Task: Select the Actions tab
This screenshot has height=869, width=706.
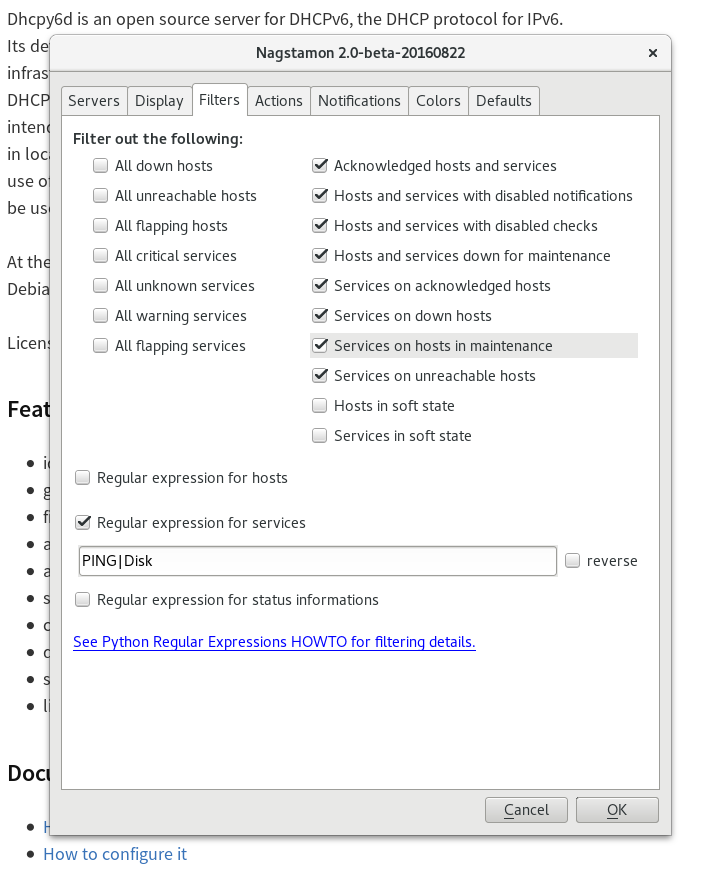Action: click(x=278, y=101)
